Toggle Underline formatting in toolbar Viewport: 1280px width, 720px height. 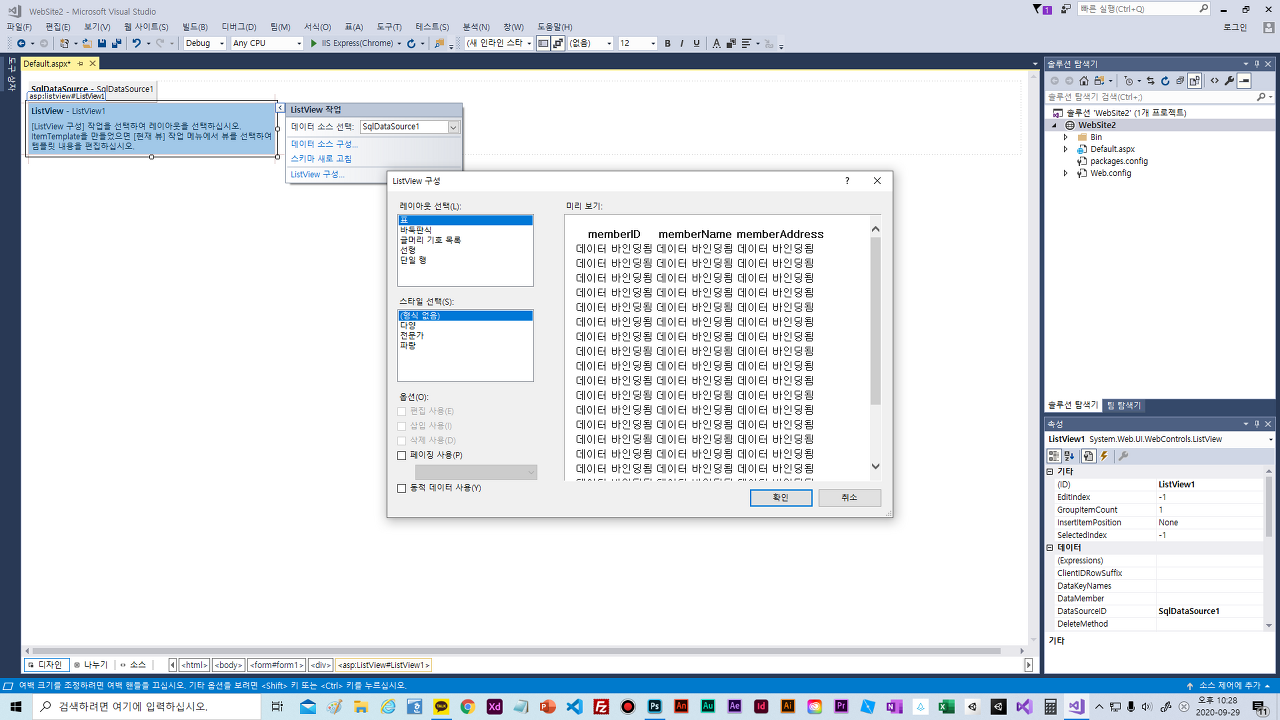696,43
